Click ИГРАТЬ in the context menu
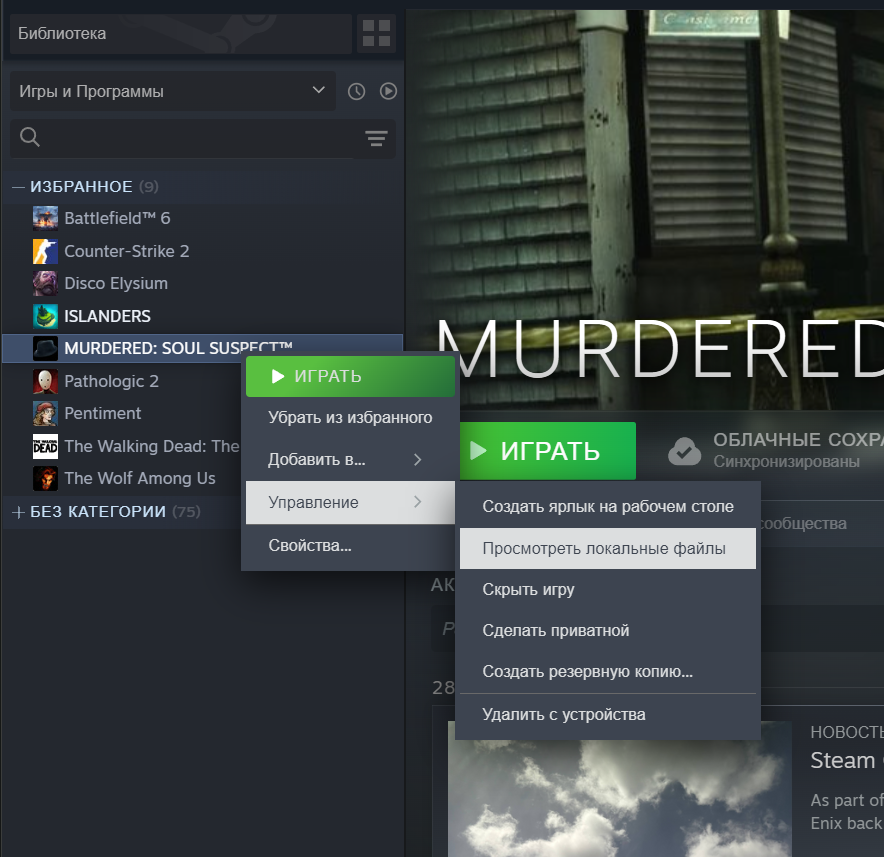Screen dimensions: 884x857 (x=350, y=376)
